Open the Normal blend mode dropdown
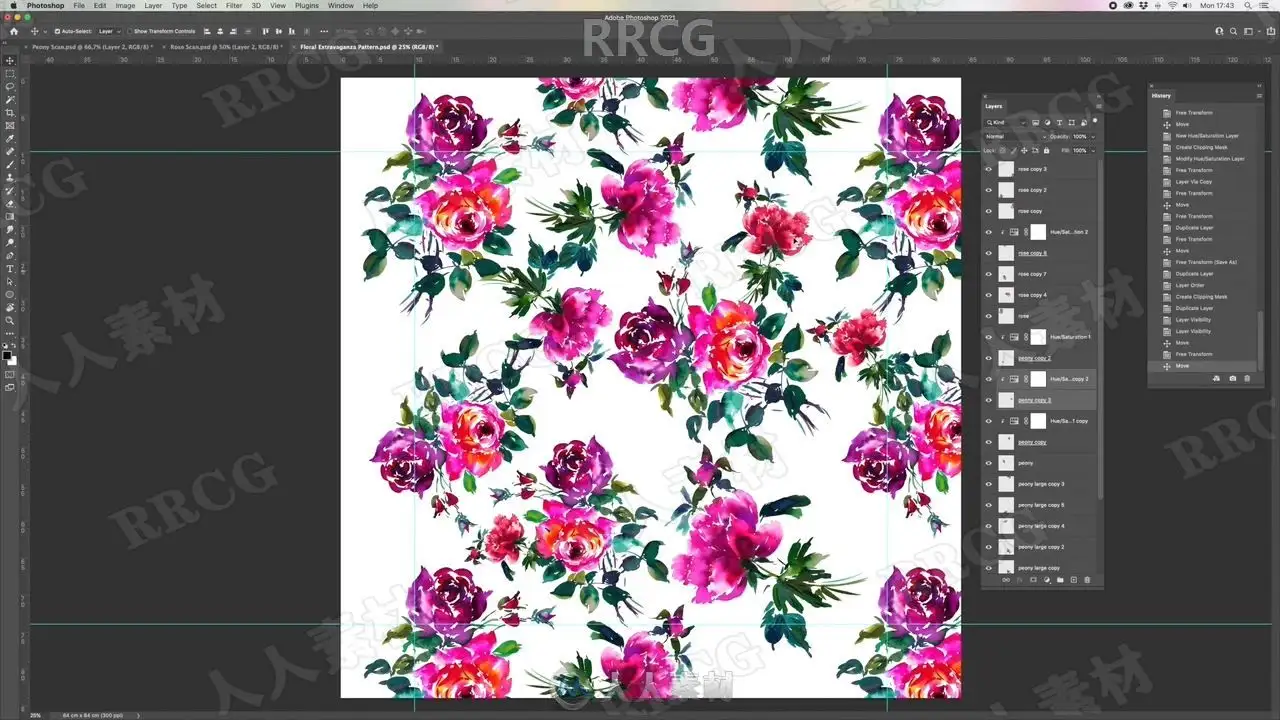Screen dimensions: 1280x720 [x=1015, y=136]
